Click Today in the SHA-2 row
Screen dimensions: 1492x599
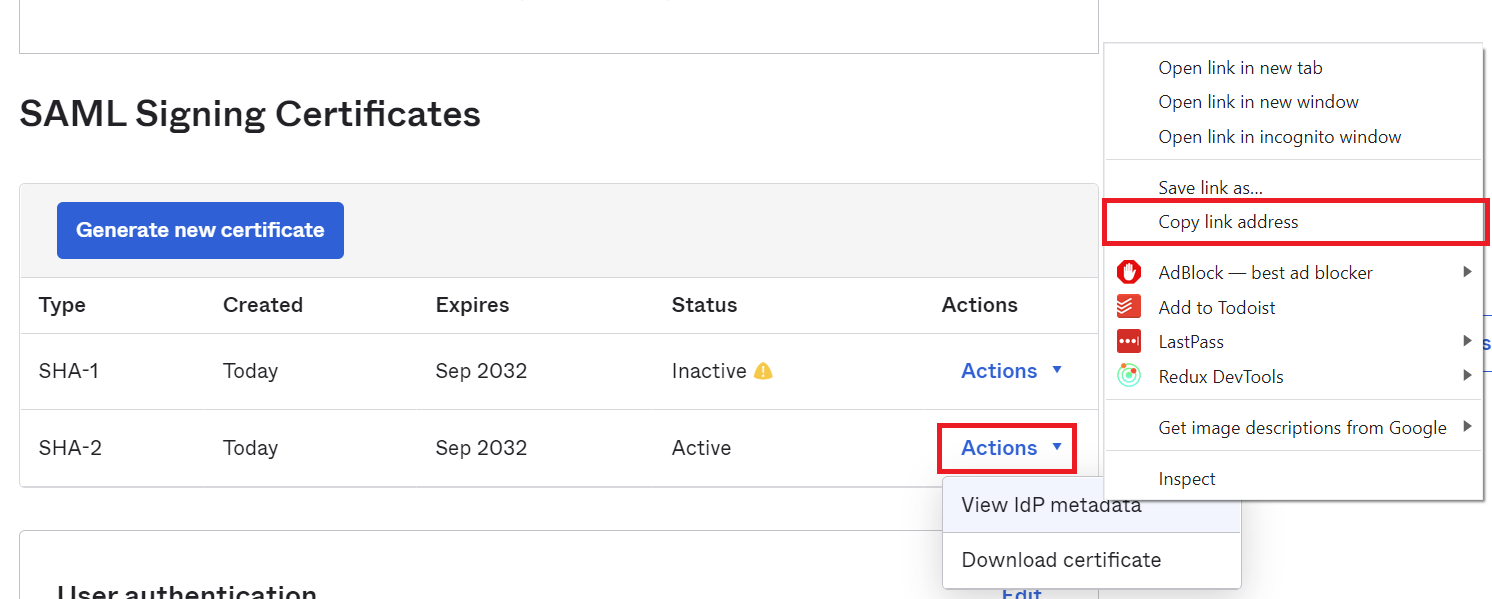point(250,448)
